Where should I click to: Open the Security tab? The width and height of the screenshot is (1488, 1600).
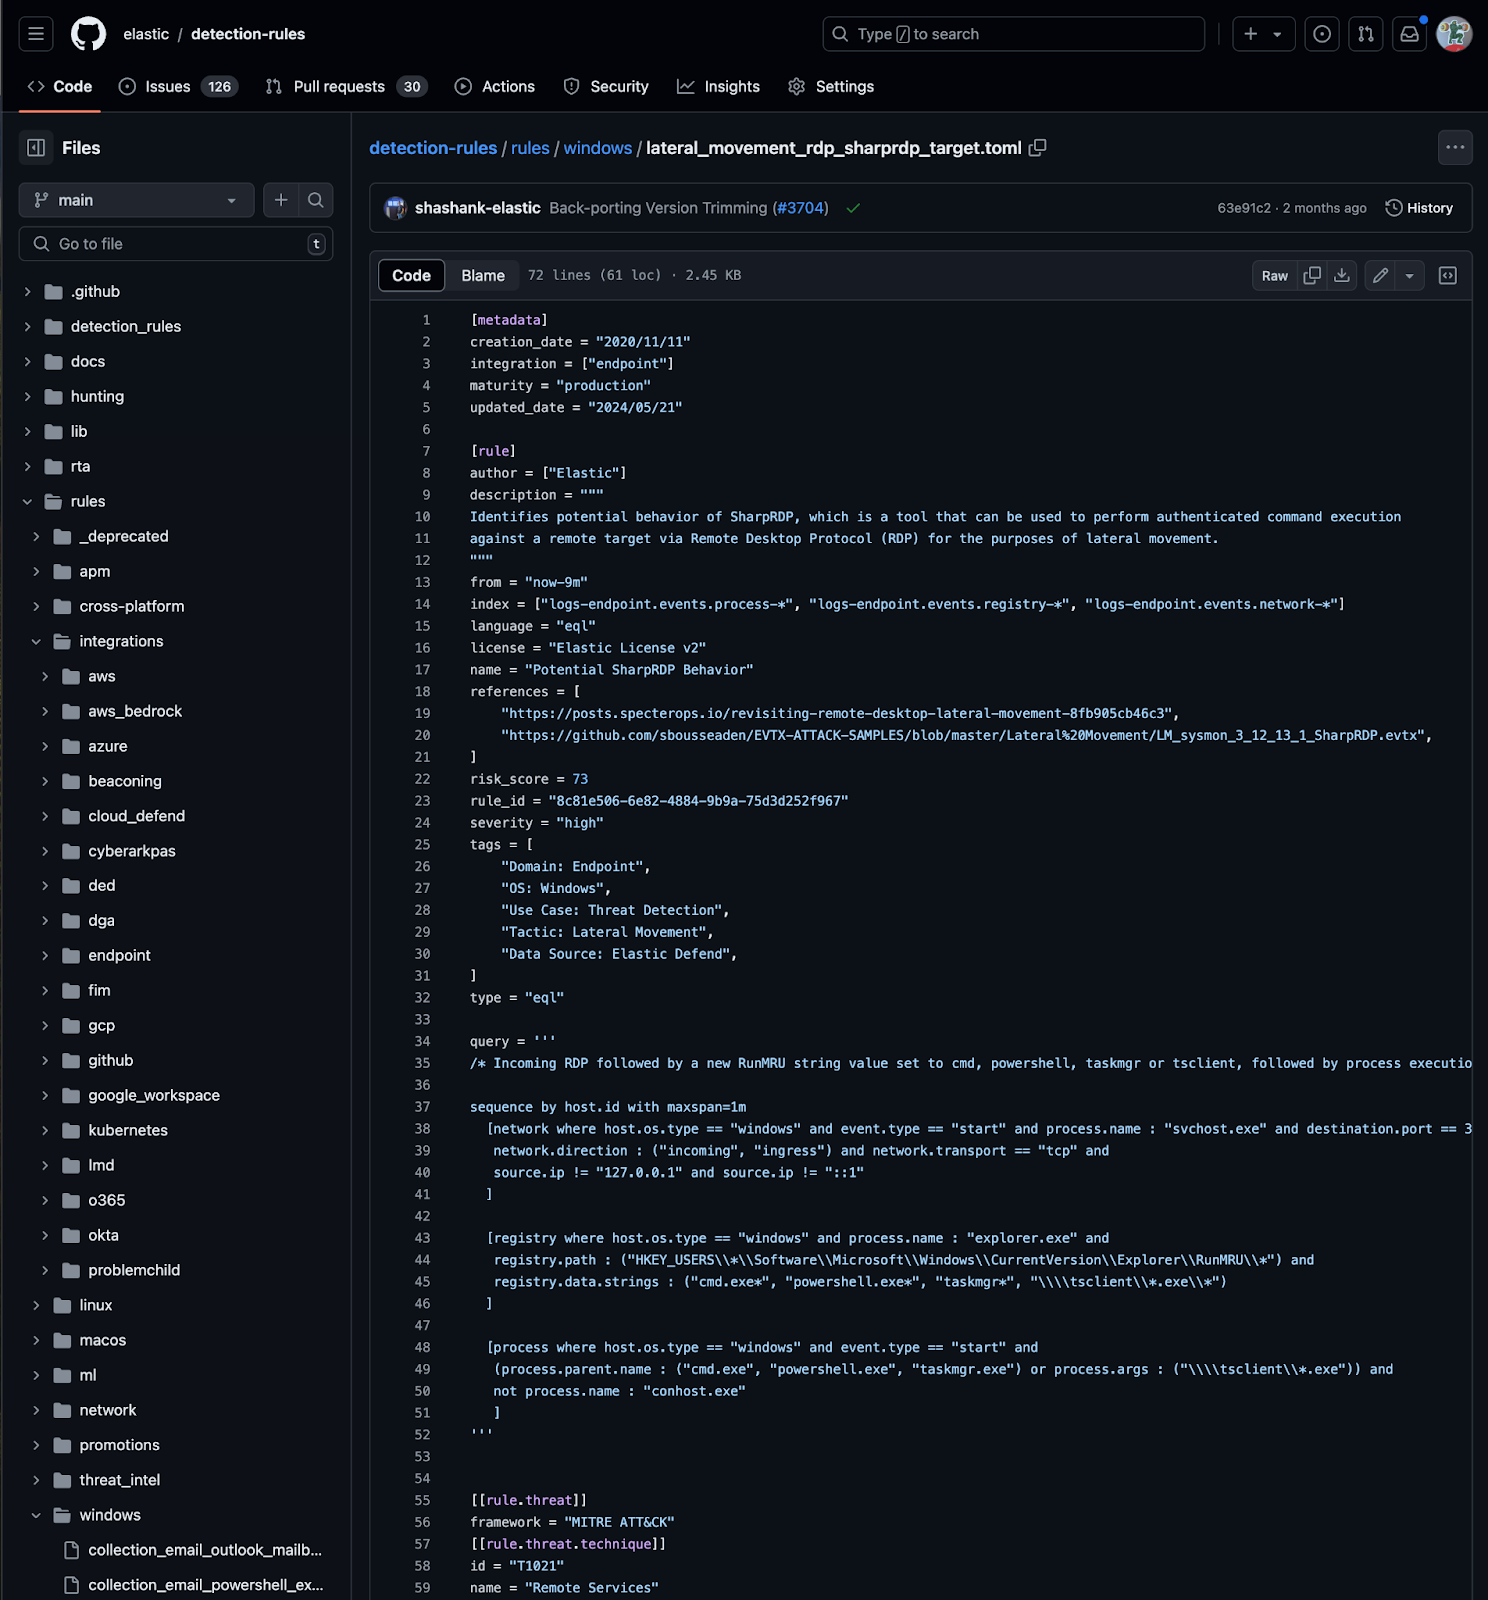coord(606,87)
